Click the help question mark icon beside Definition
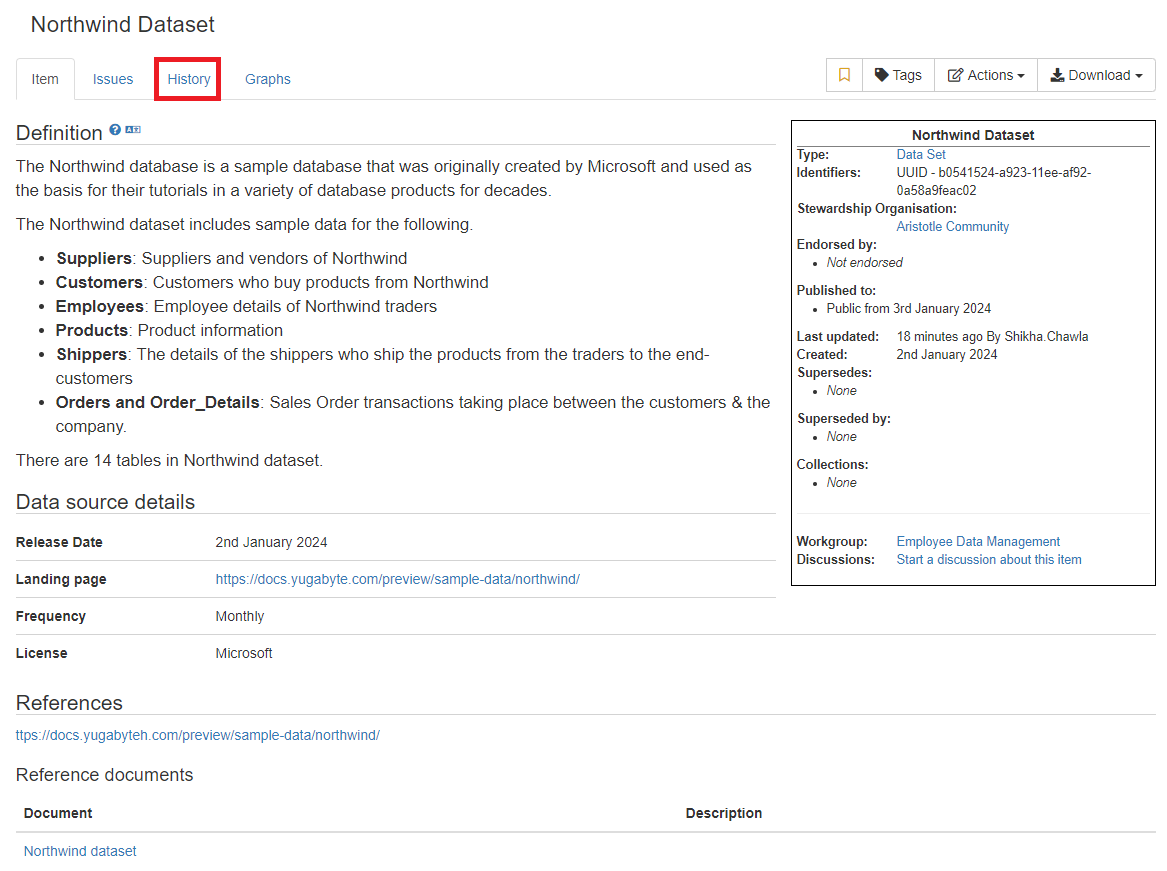The height and width of the screenshot is (871, 1167). coord(115,129)
